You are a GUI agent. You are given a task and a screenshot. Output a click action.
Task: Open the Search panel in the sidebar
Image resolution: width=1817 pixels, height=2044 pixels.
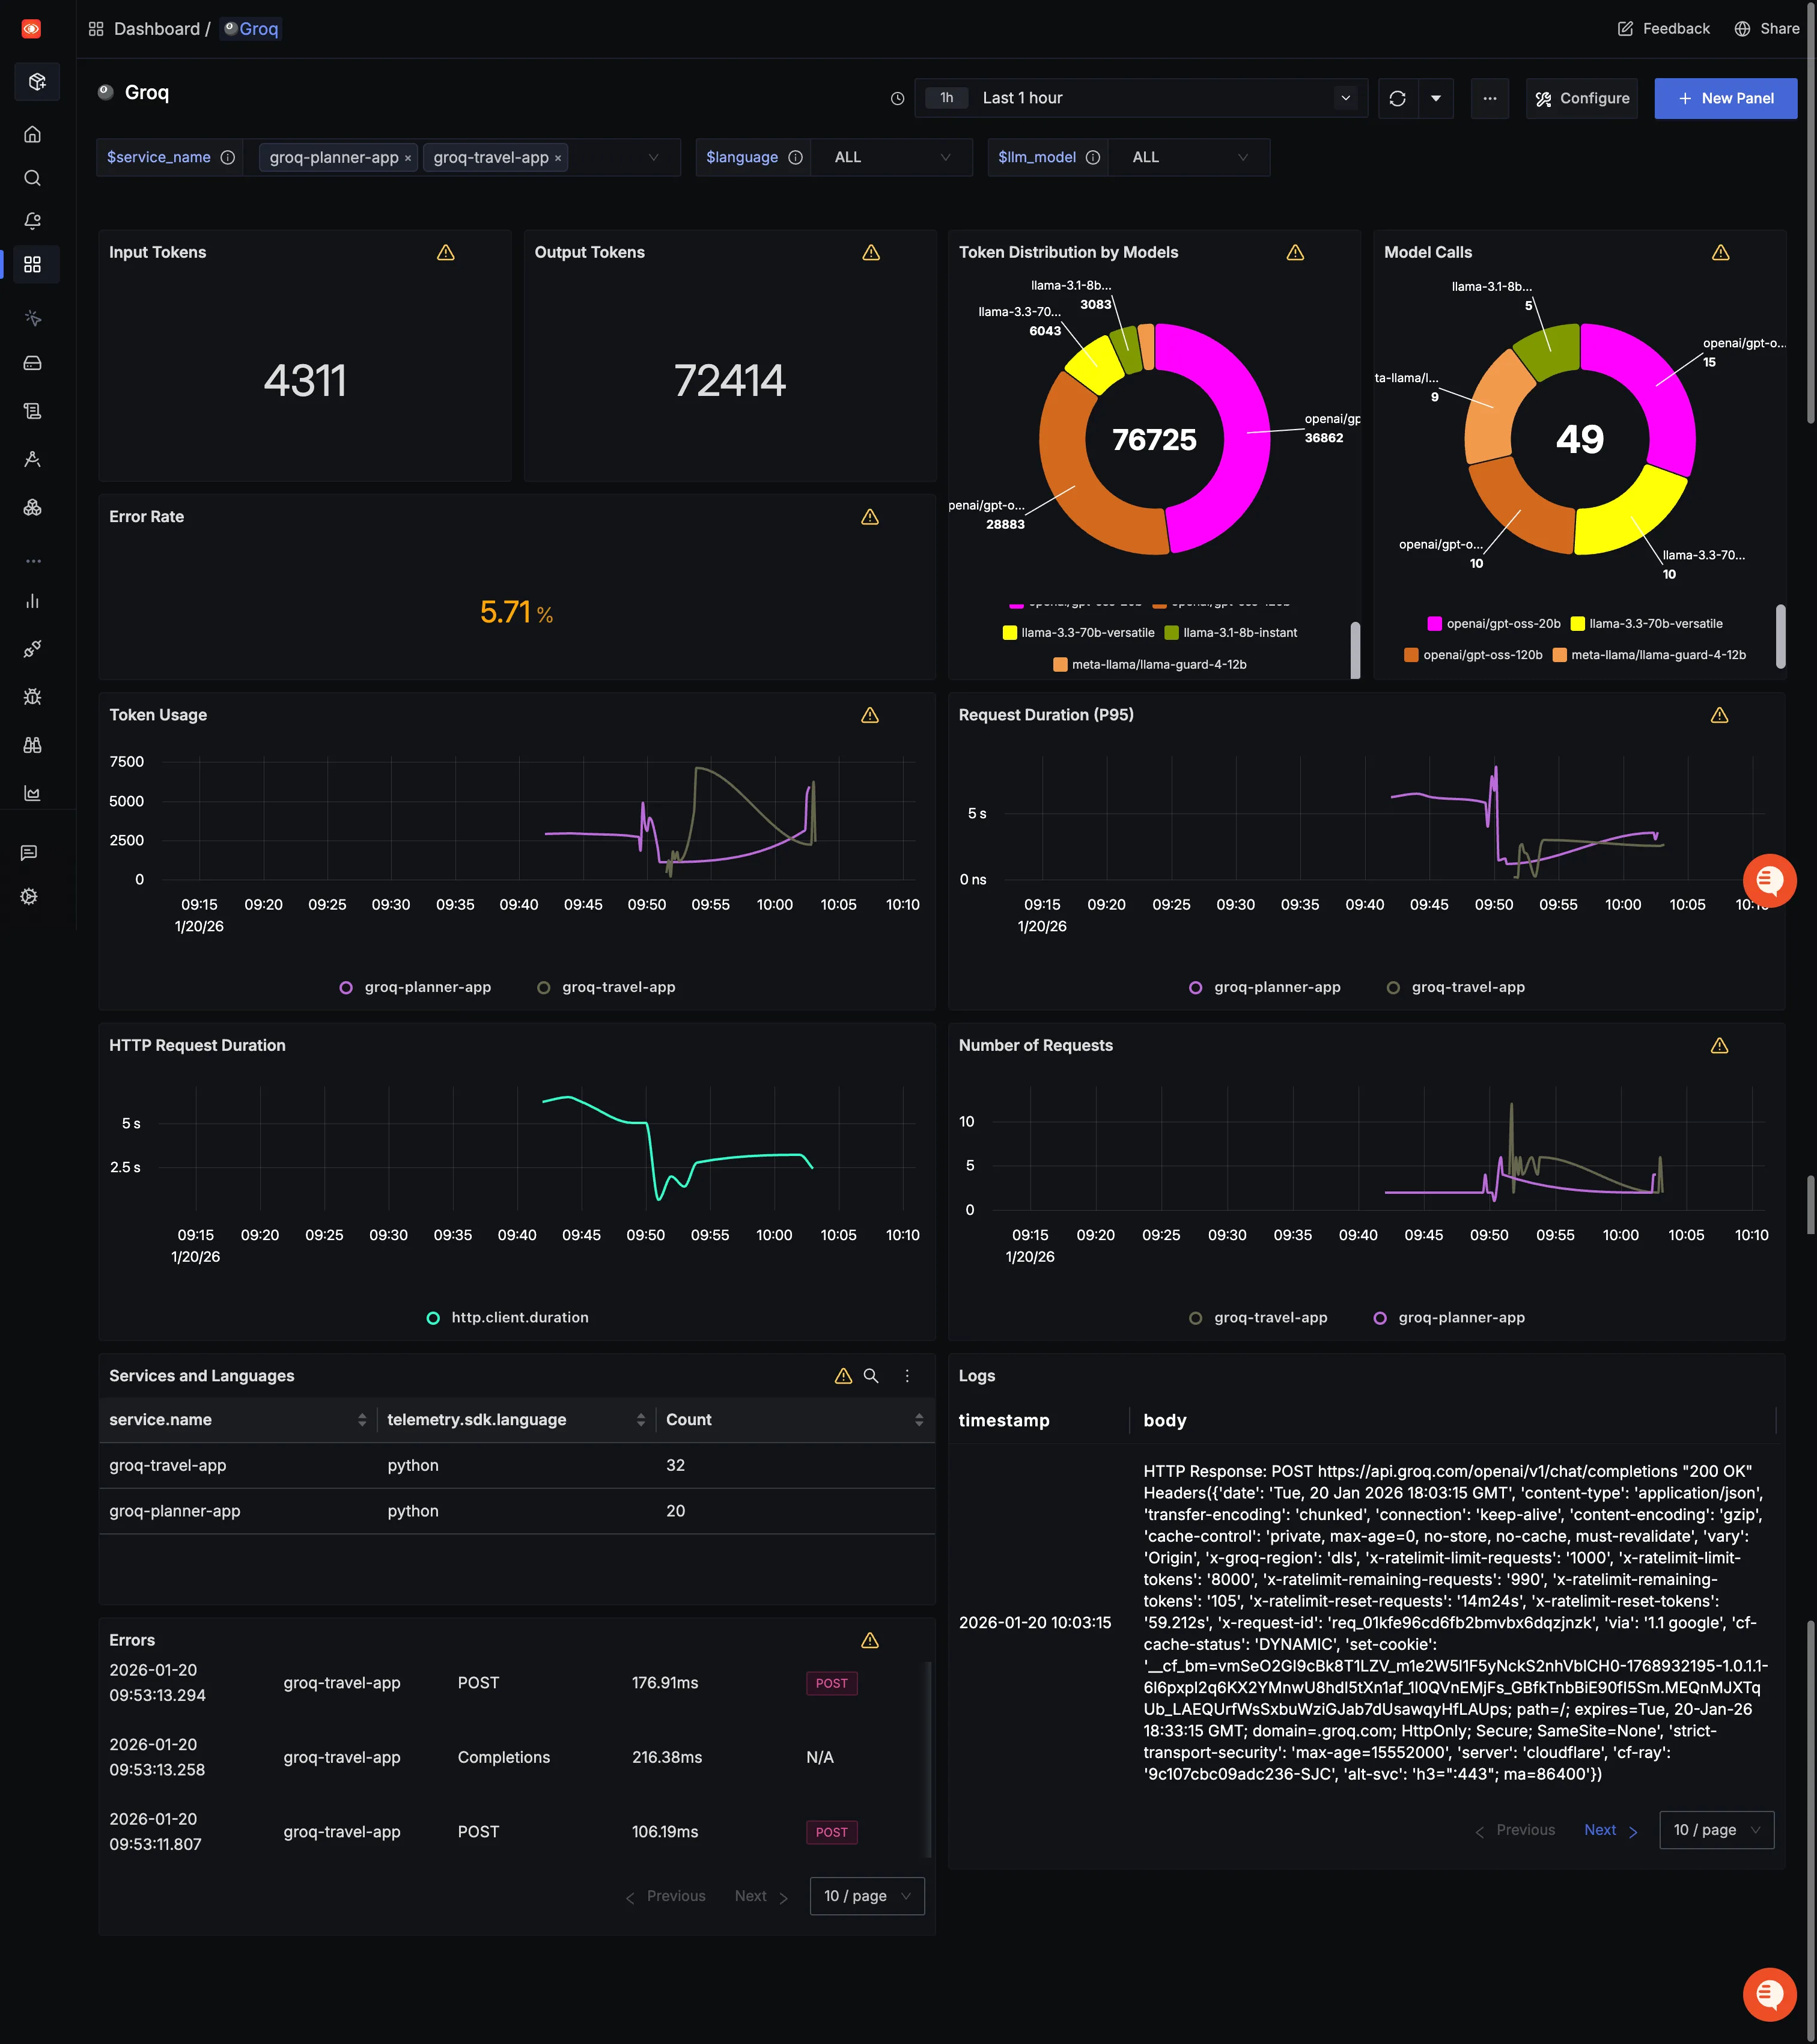[33, 177]
